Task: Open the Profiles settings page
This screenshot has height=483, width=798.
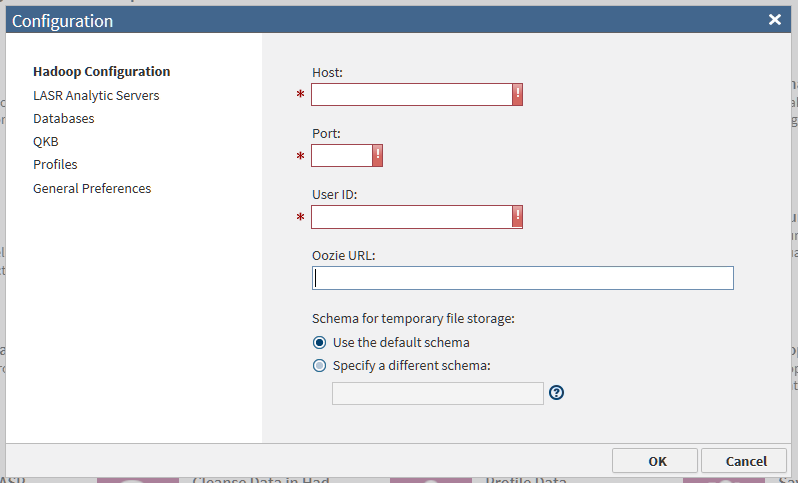Action: pos(55,164)
